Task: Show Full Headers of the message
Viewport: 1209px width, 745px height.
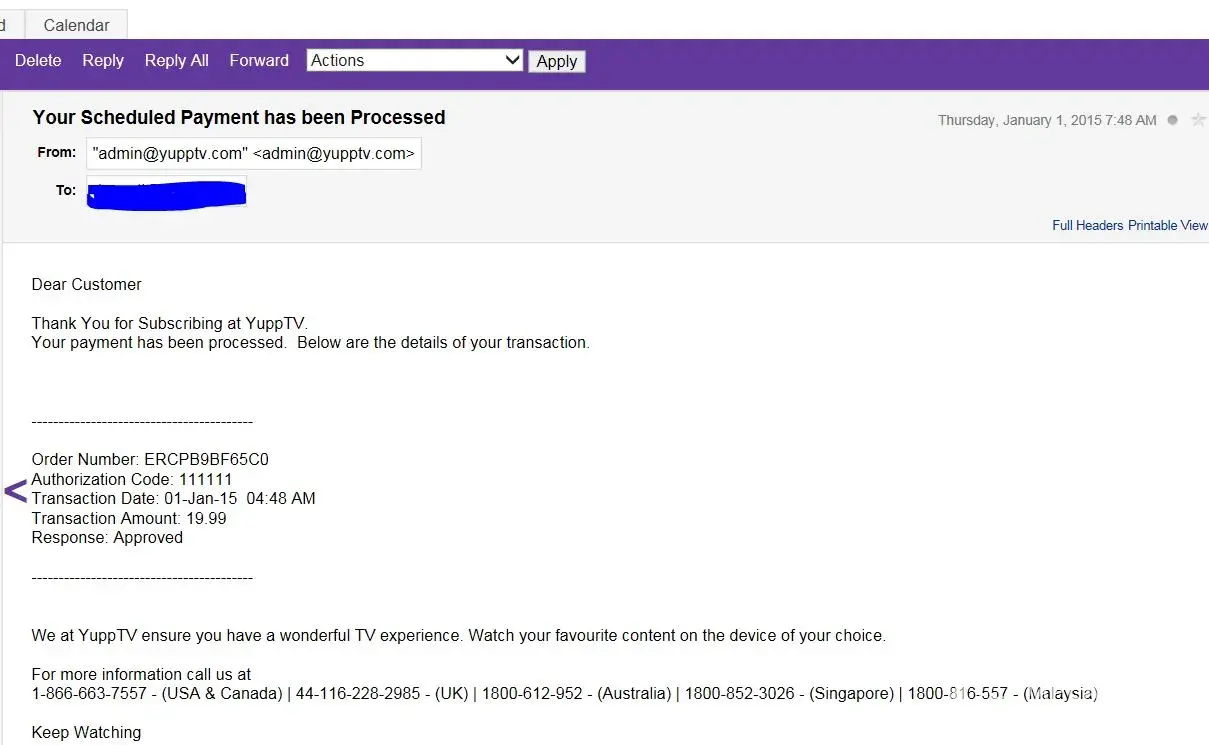Action: pos(1087,225)
